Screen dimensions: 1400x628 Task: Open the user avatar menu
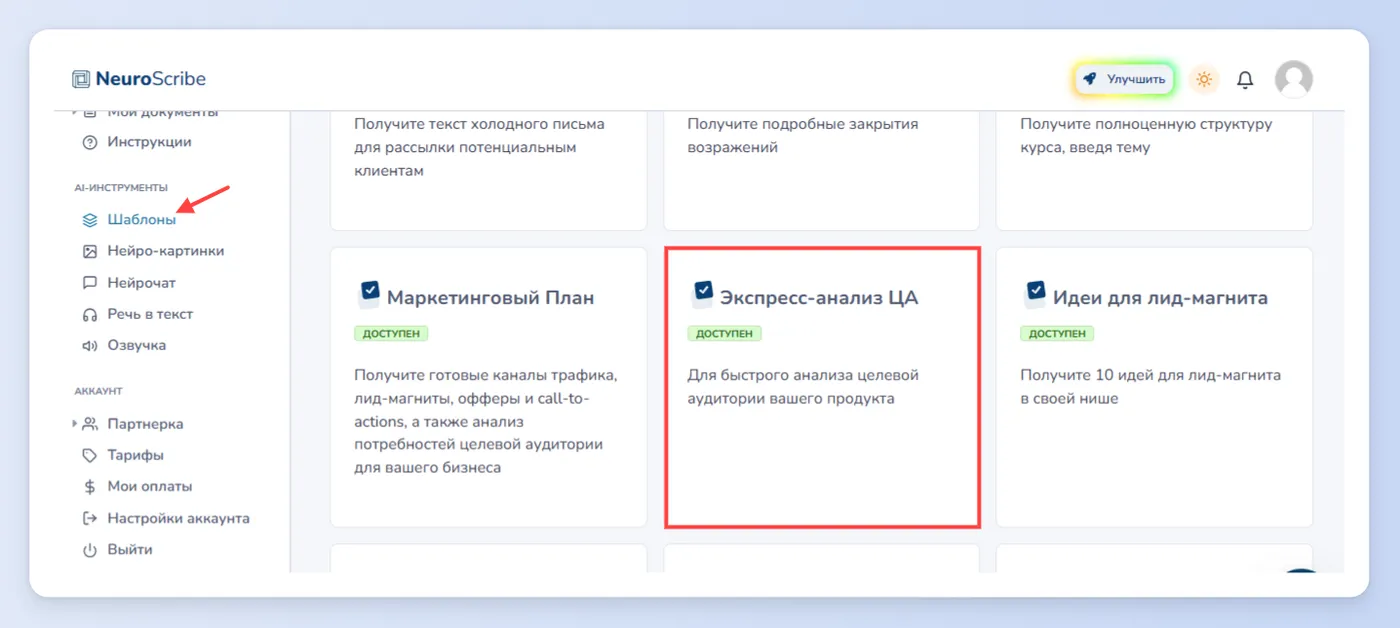click(1294, 79)
